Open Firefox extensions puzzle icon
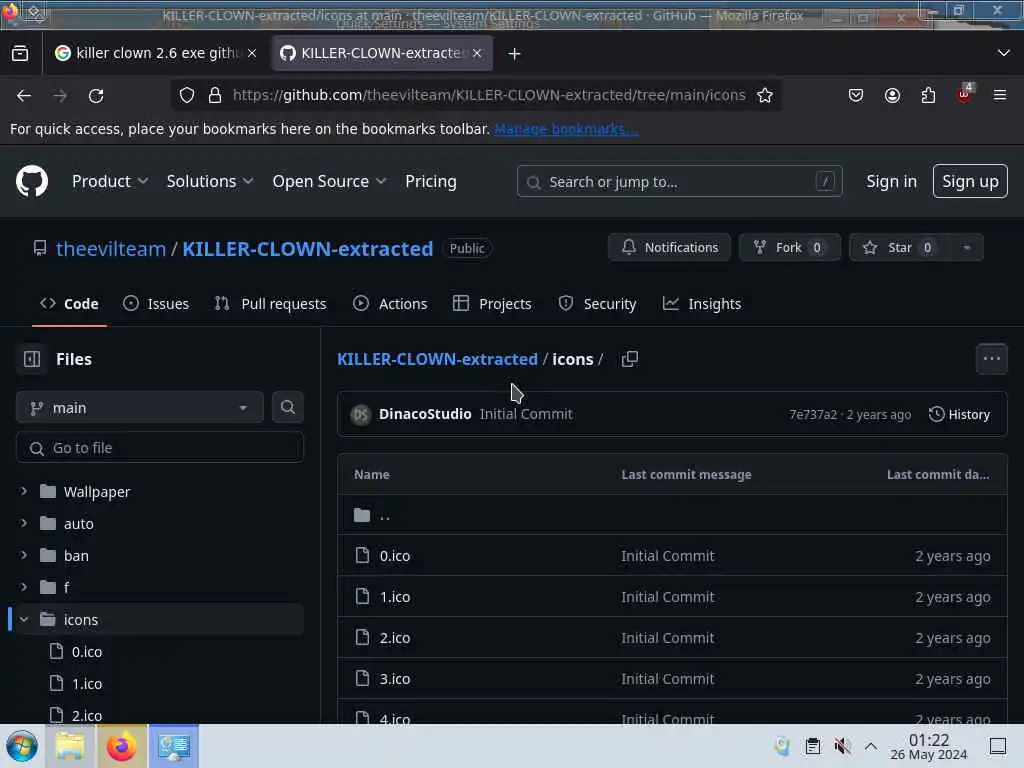The height and width of the screenshot is (768, 1024). pos(928,95)
